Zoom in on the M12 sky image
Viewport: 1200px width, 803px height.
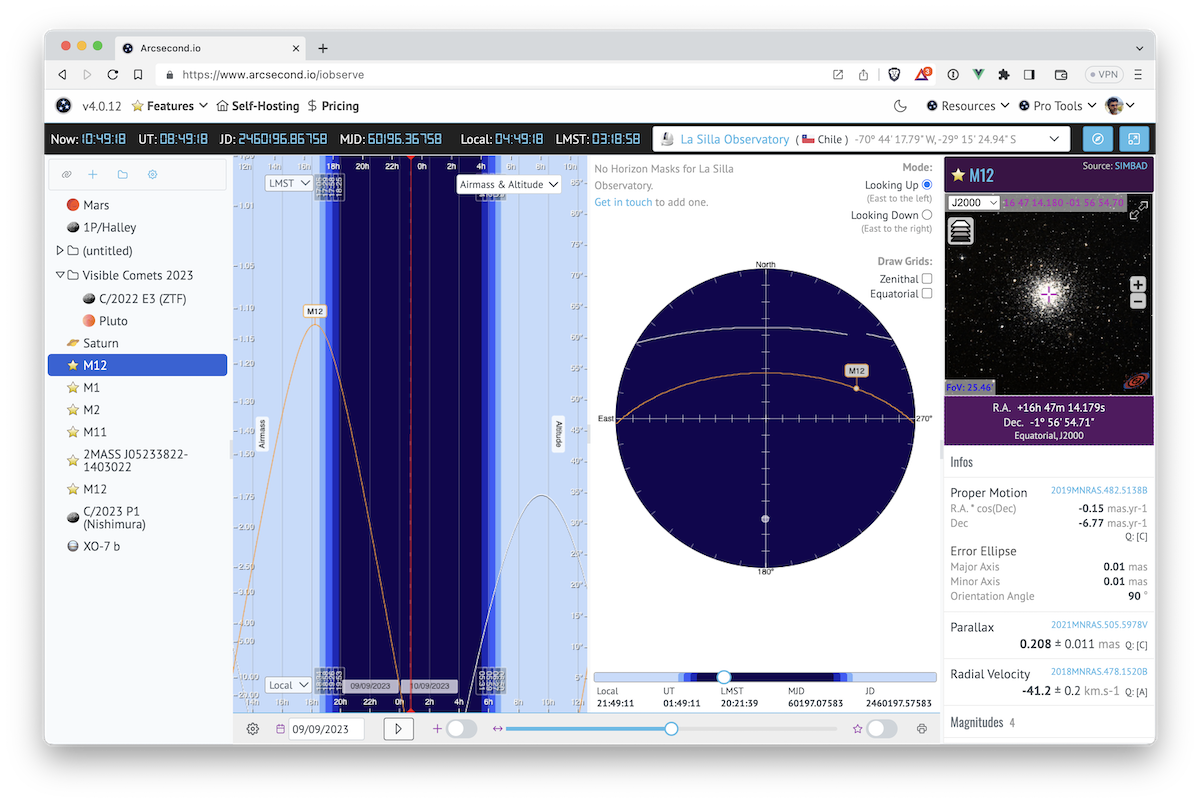pos(1137,285)
